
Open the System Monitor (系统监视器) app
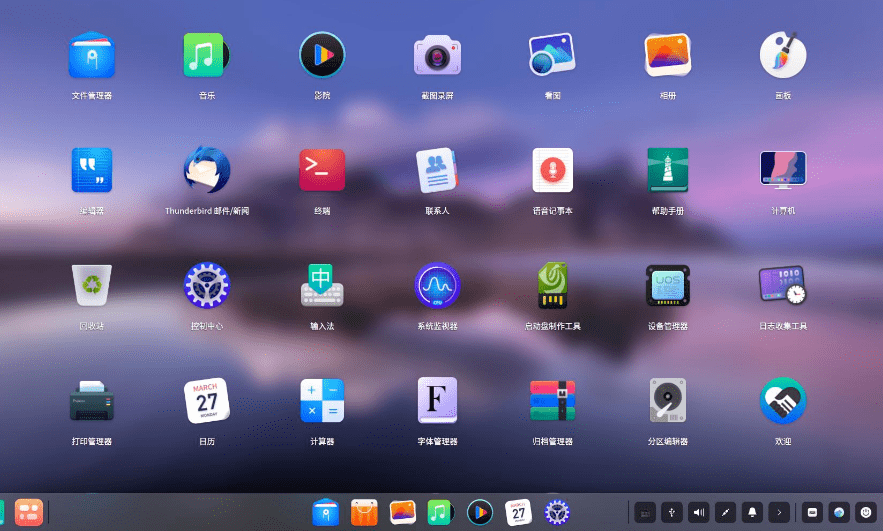437,286
